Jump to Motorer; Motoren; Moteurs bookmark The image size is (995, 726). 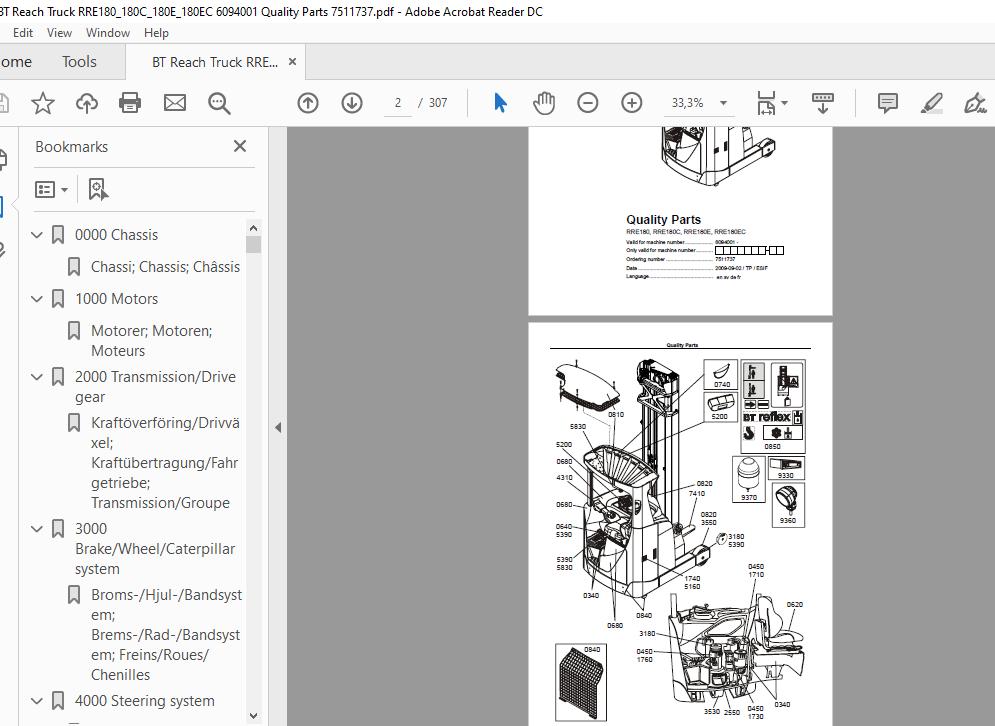tap(152, 341)
